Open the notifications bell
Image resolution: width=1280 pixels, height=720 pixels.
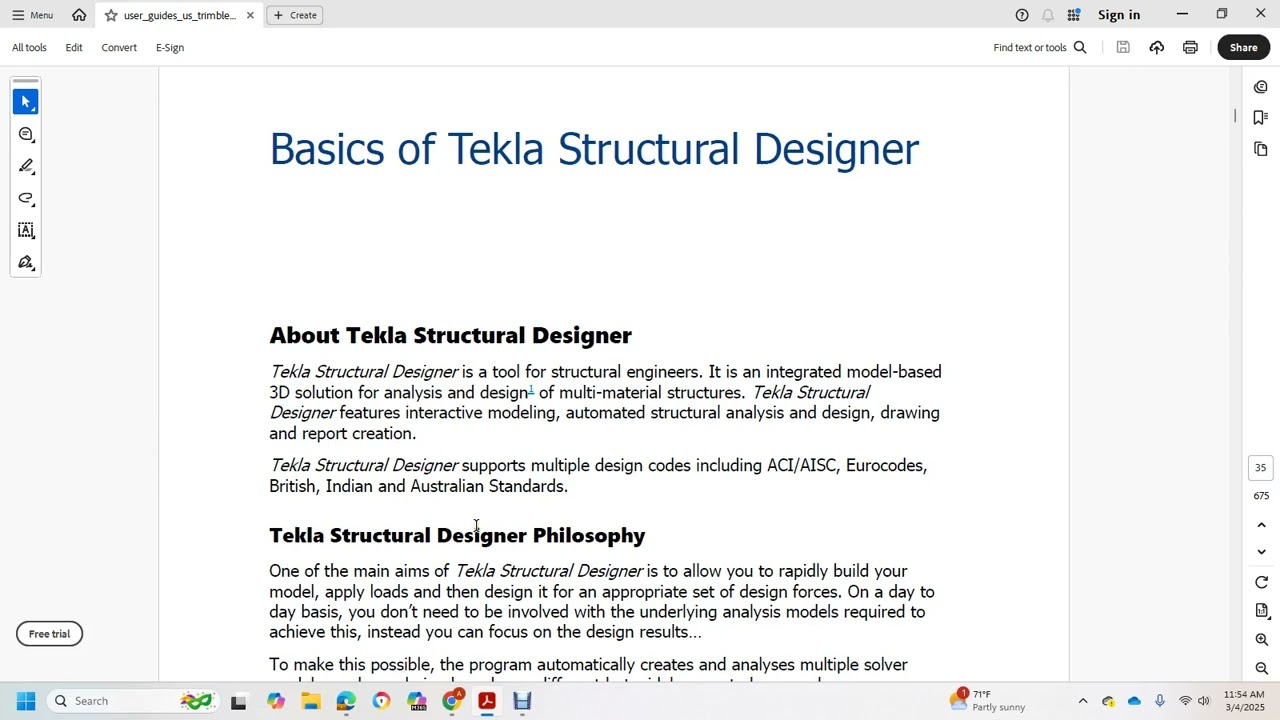pos(1048,15)
